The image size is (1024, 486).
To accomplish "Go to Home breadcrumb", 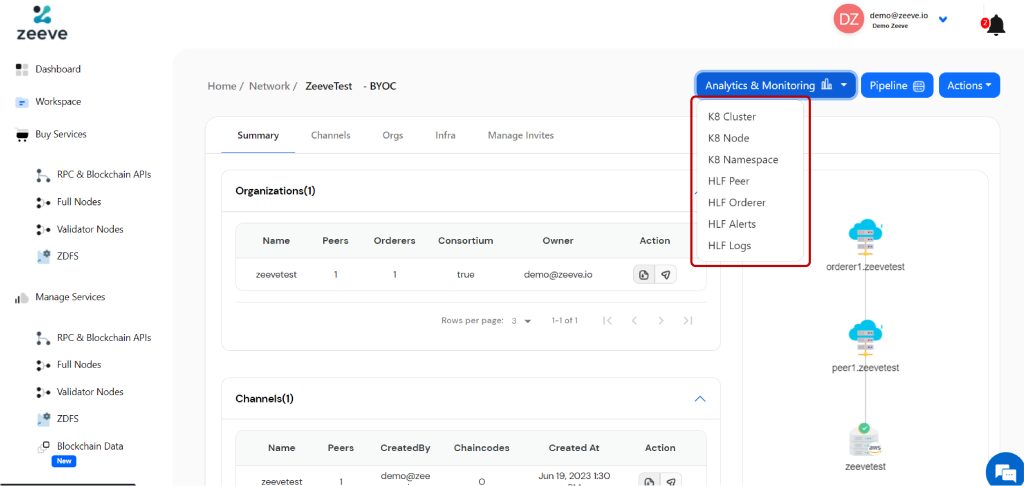I will tap(222, 86).
